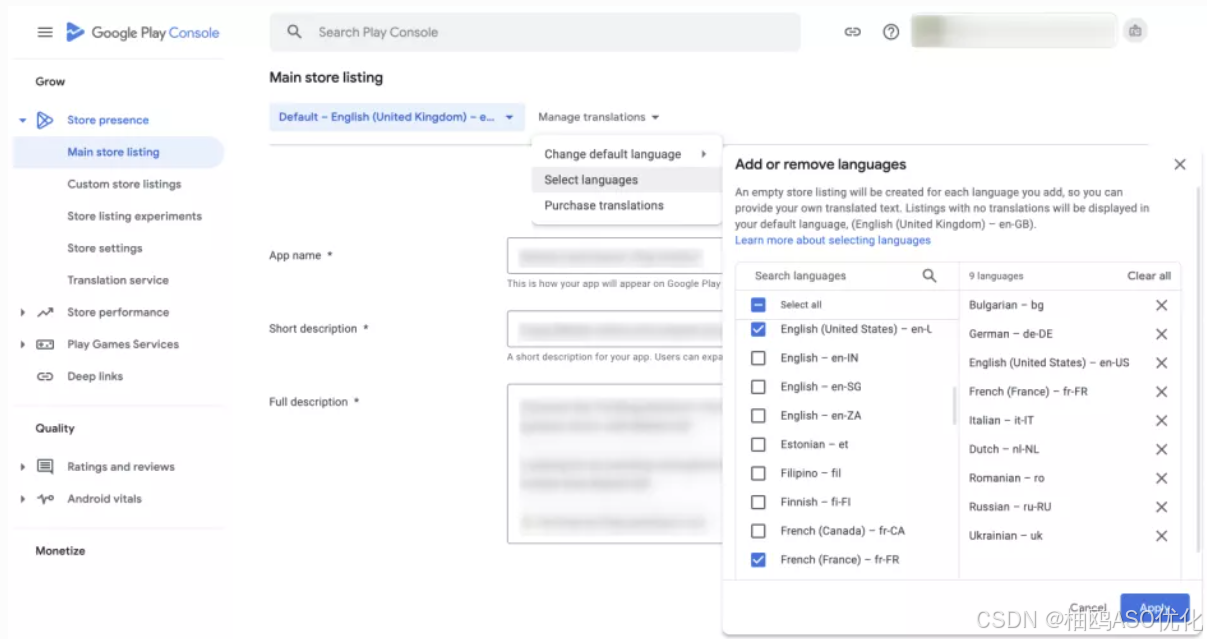This screenshot has height=639, width=1207.
Task: Remove German – de-DE from selected languages
Action: click(1161, 334)
